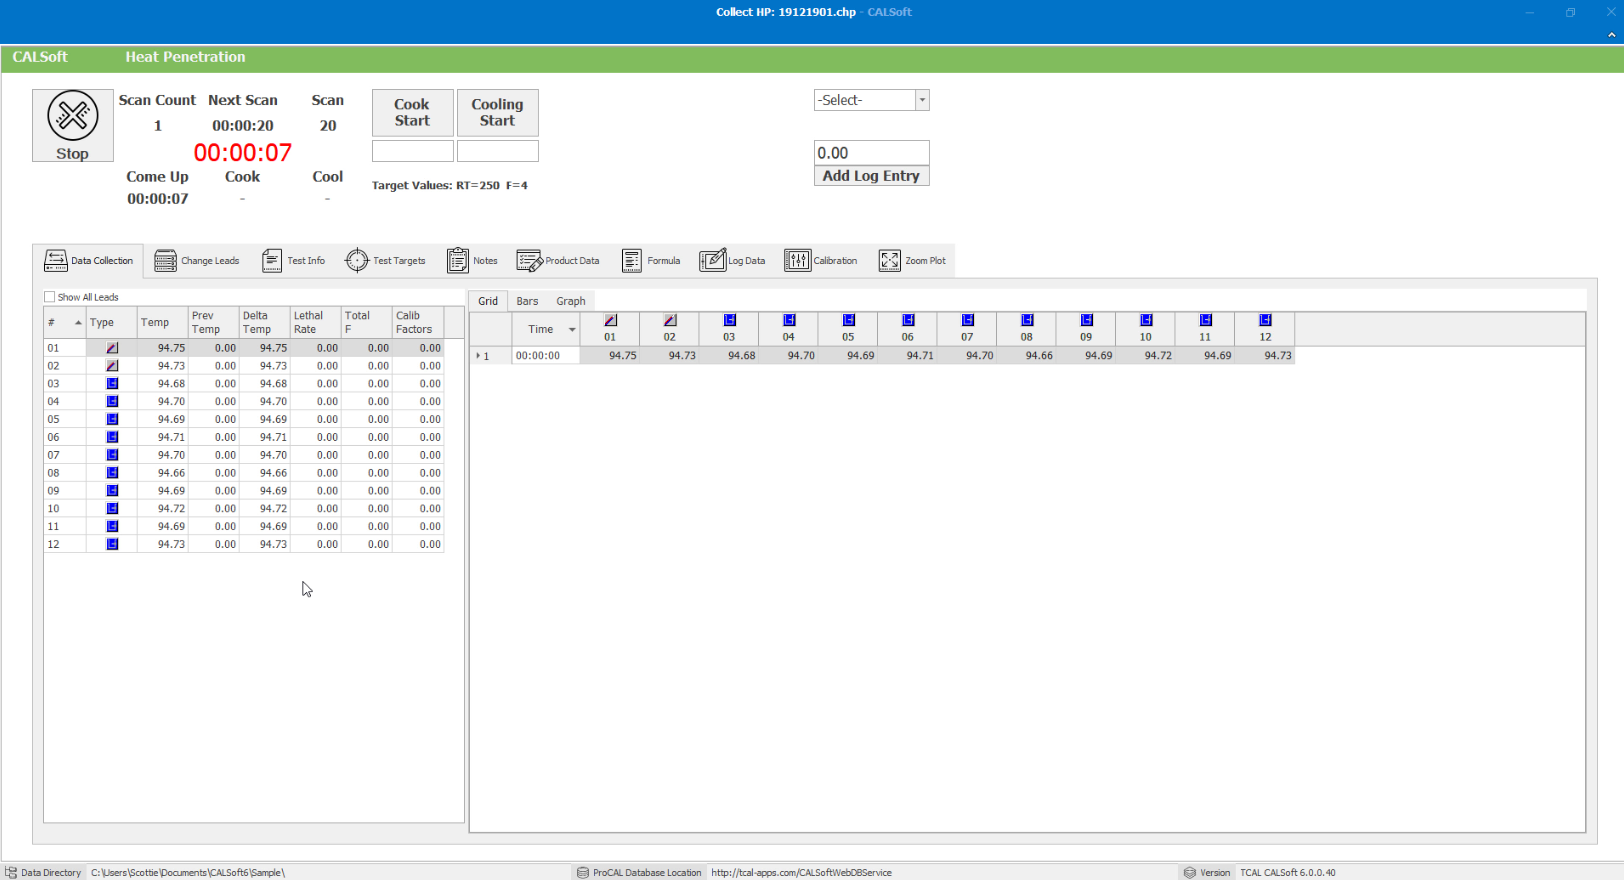
Task: Open the Test Targets crosshair tool
Action: (385, 261)
